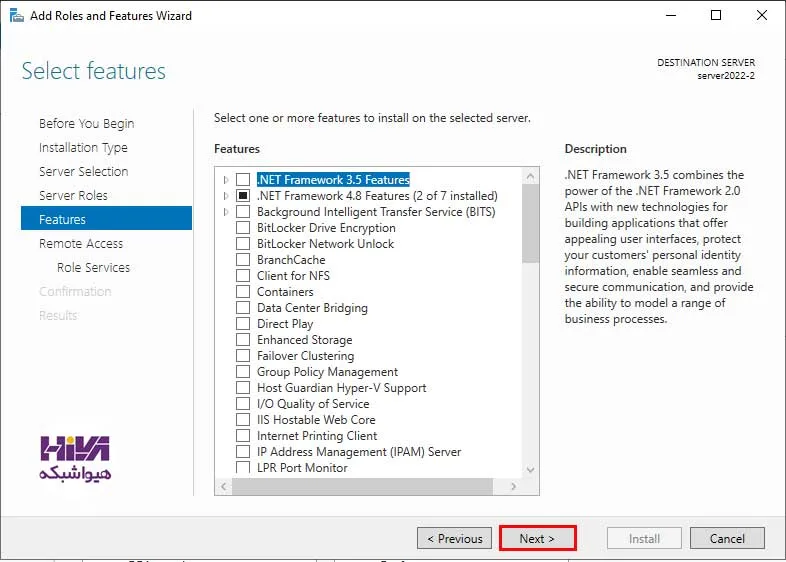Enable the Containers feature checkbox
The height and width of the screenshot is (562, 786).
tap(243, 292)
